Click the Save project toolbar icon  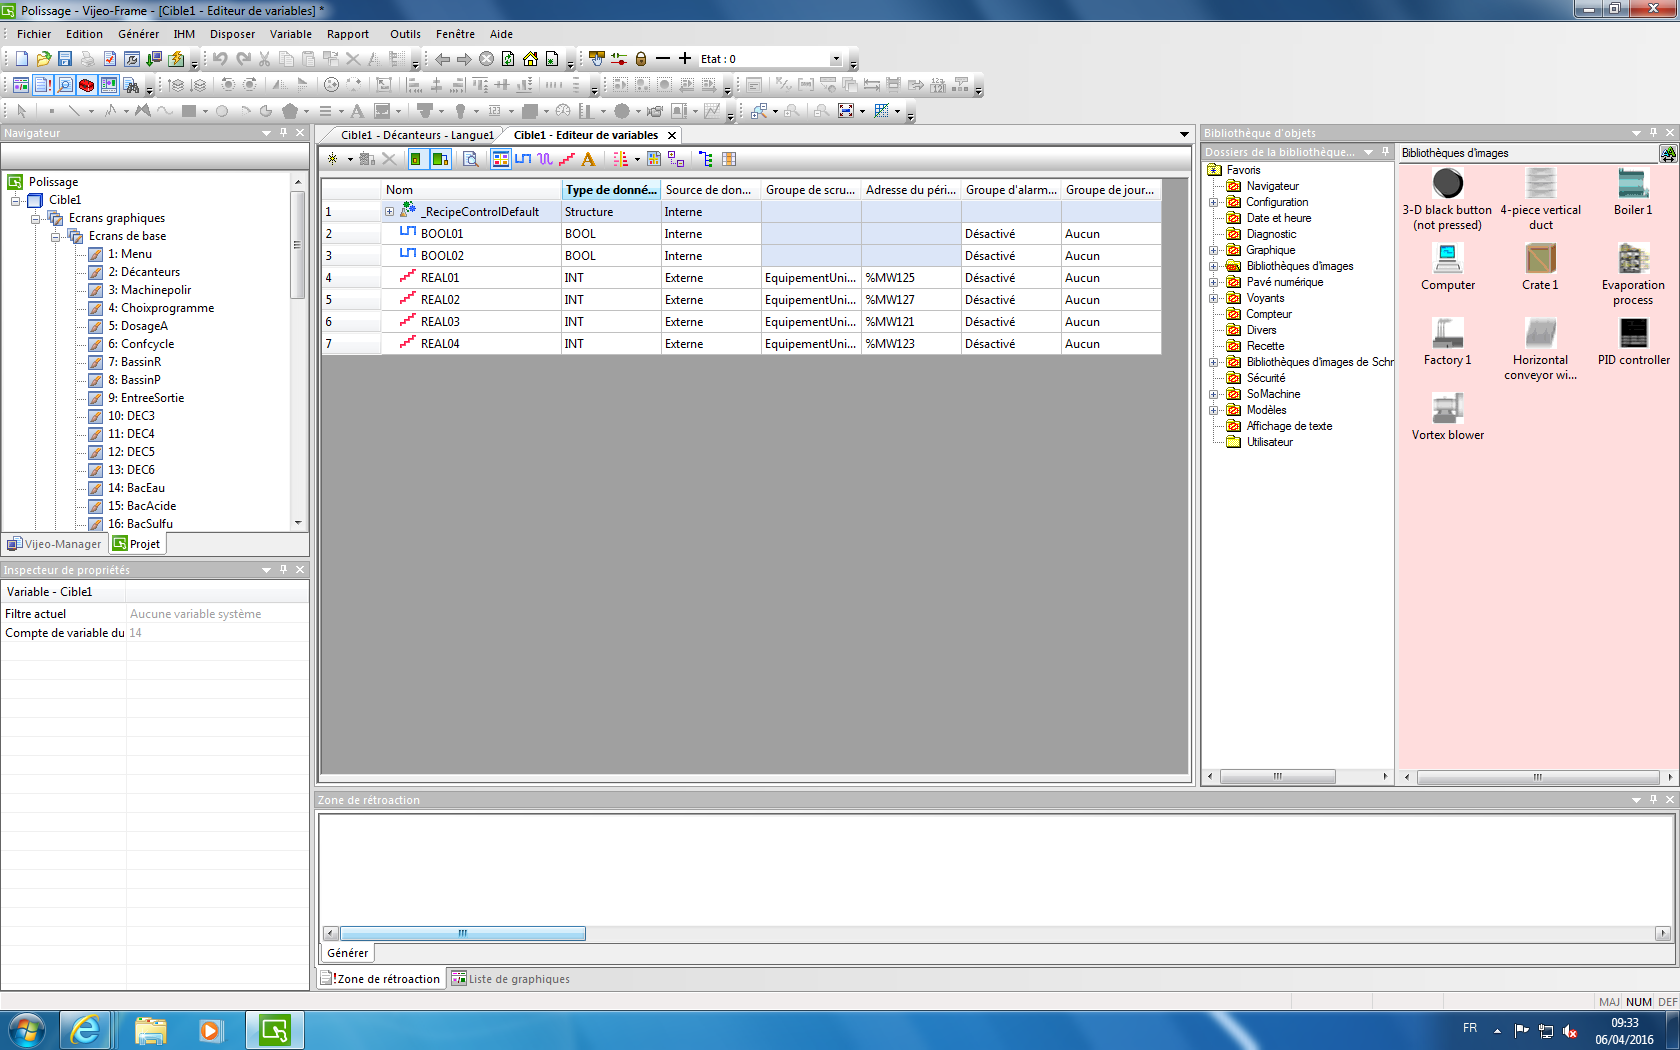pyautogui.click(x=65, y=59)
